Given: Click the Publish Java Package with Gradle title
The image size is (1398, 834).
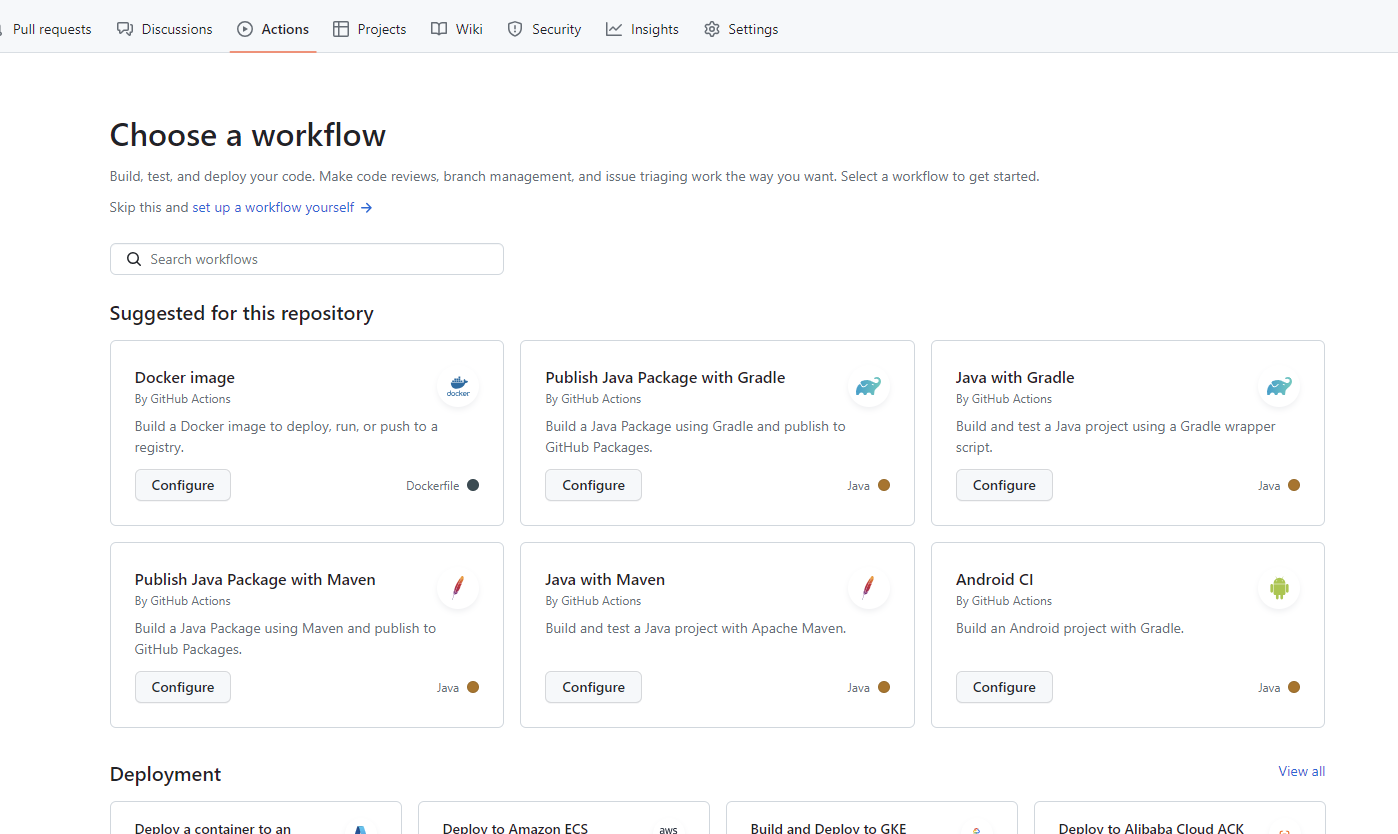Looking at the screenshot, I should [665, 377].
